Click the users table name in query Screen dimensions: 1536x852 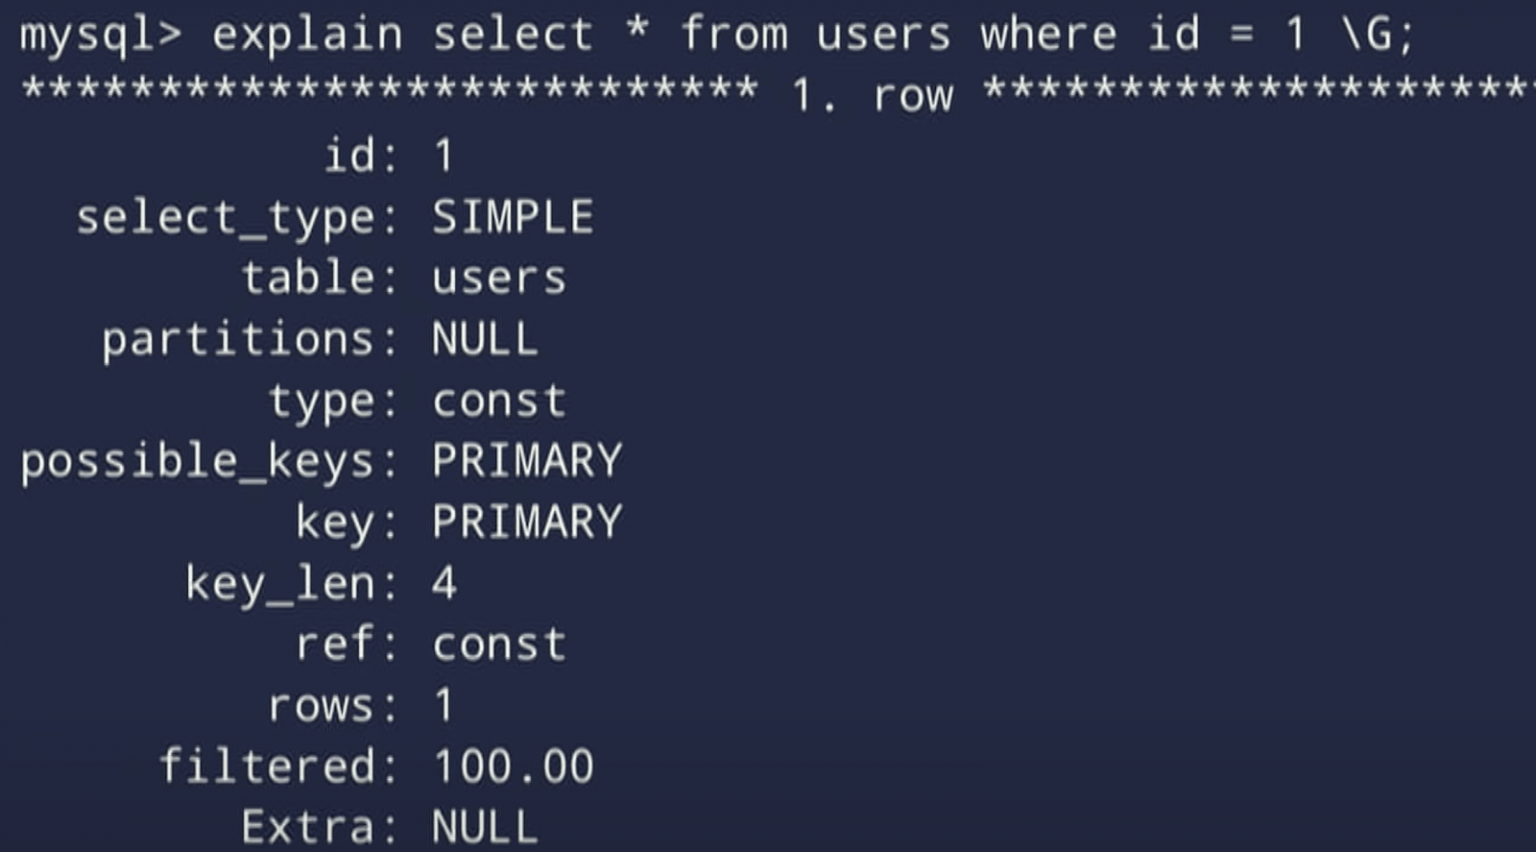883,36
